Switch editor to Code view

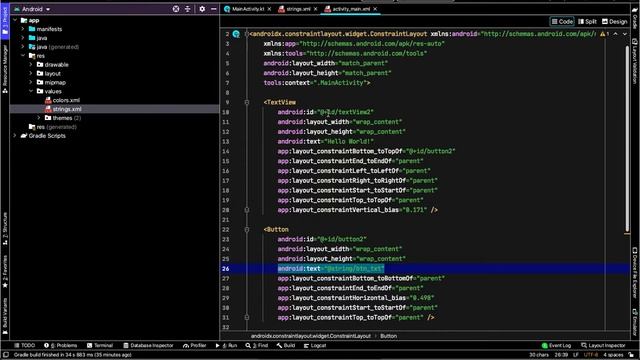click(562, 21)
